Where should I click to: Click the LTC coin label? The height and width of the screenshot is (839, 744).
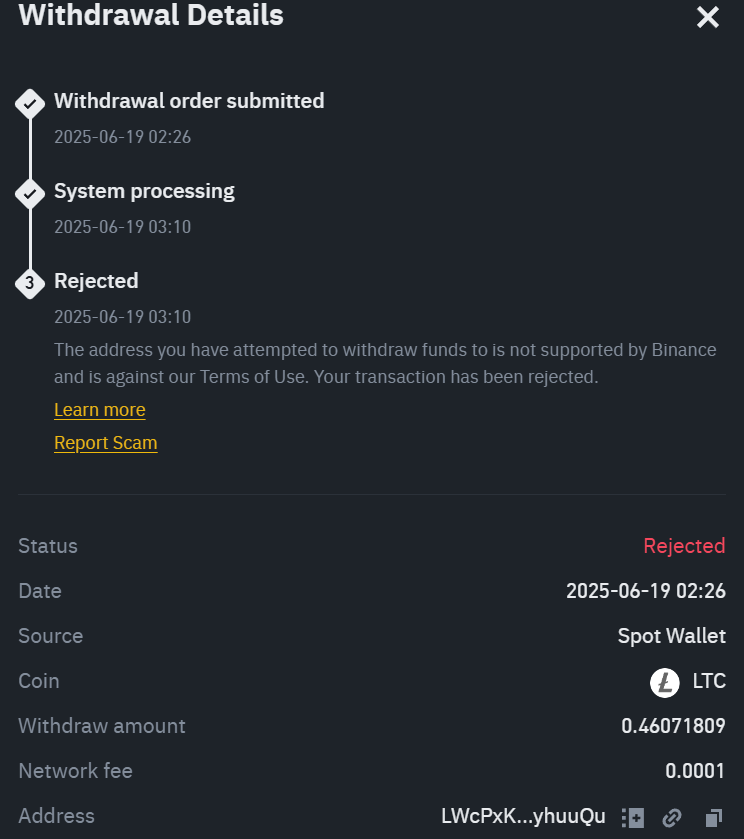pos(709,681)
